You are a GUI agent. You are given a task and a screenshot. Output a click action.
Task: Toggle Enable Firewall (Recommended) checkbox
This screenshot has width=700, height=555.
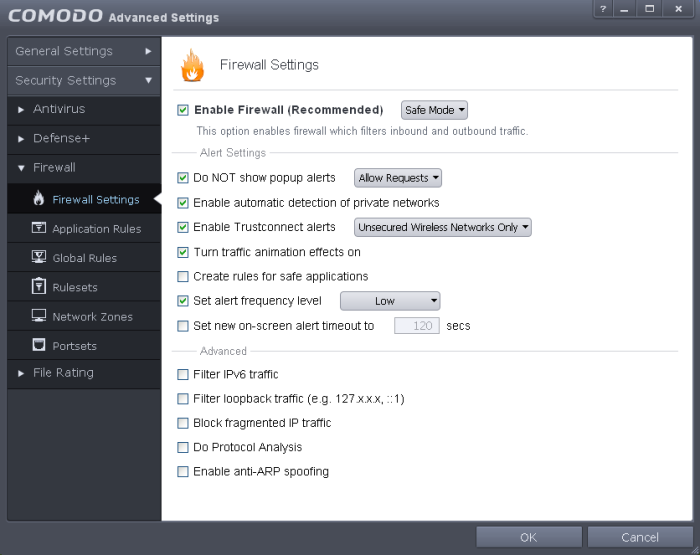(183, 110)
